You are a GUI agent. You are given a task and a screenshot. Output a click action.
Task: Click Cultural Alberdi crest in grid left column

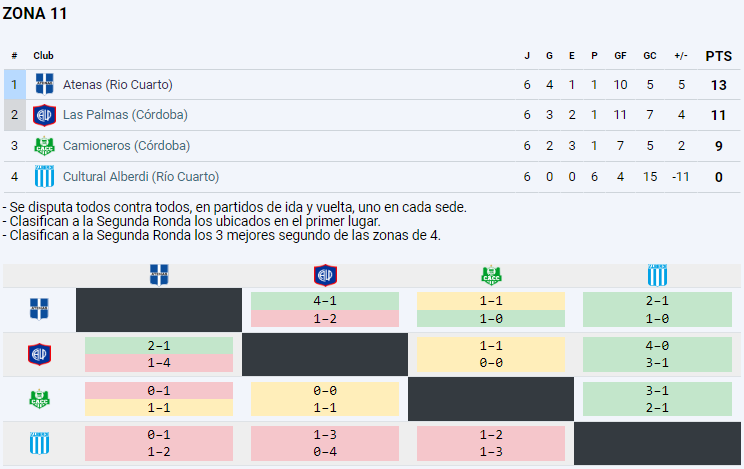(39, 443)
